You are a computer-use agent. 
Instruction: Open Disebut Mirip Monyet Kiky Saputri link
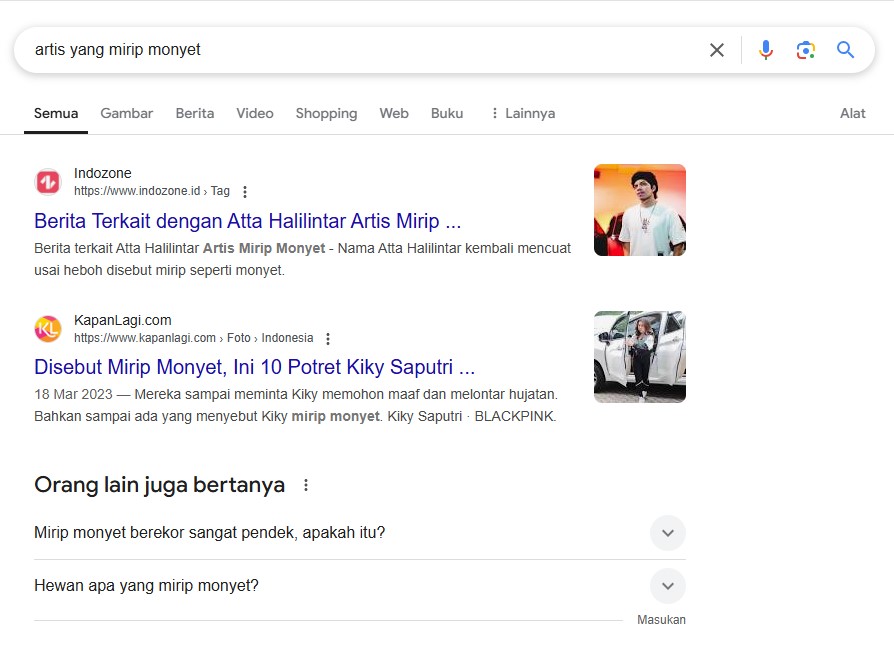(254, 368)
